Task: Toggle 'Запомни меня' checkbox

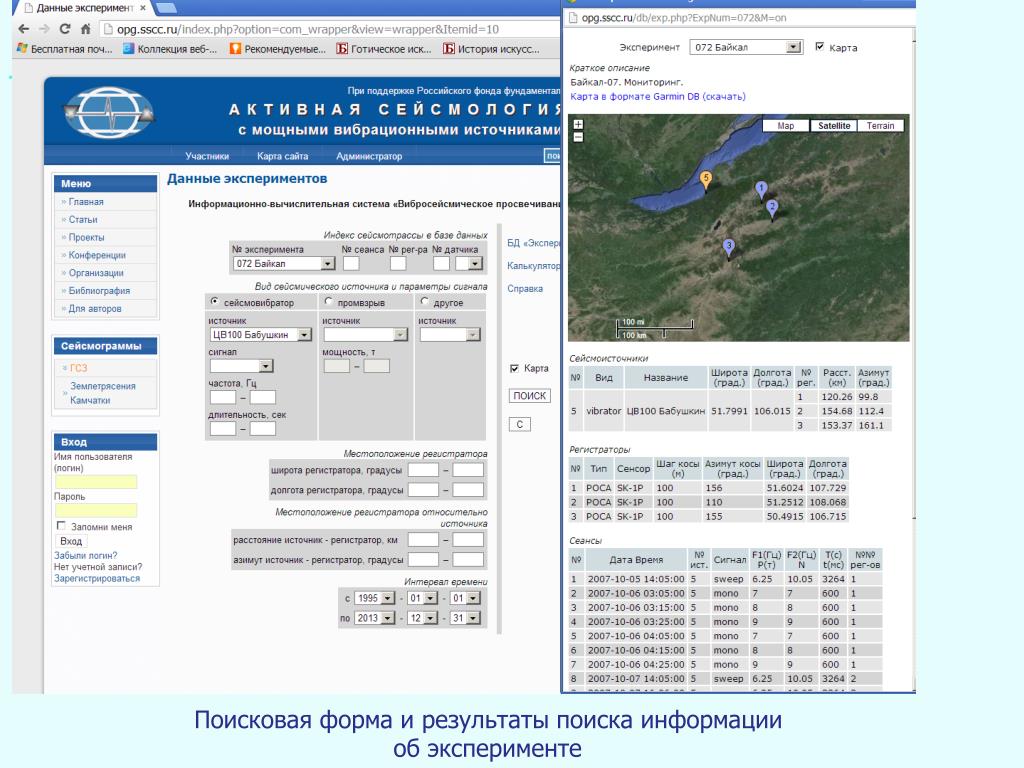Action: pos(61,526)
